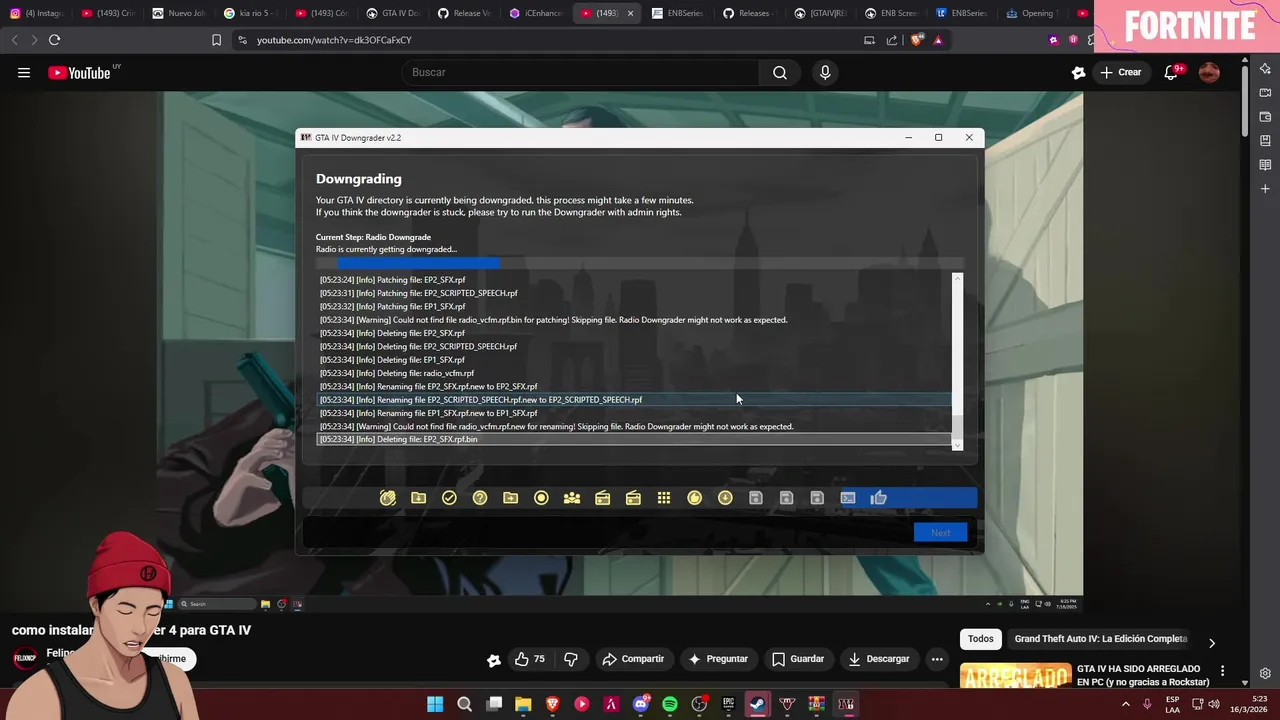The width and height of the screenshot is (1280, 720).
Task: Go back to the previous page
Action: click(14, 40)
